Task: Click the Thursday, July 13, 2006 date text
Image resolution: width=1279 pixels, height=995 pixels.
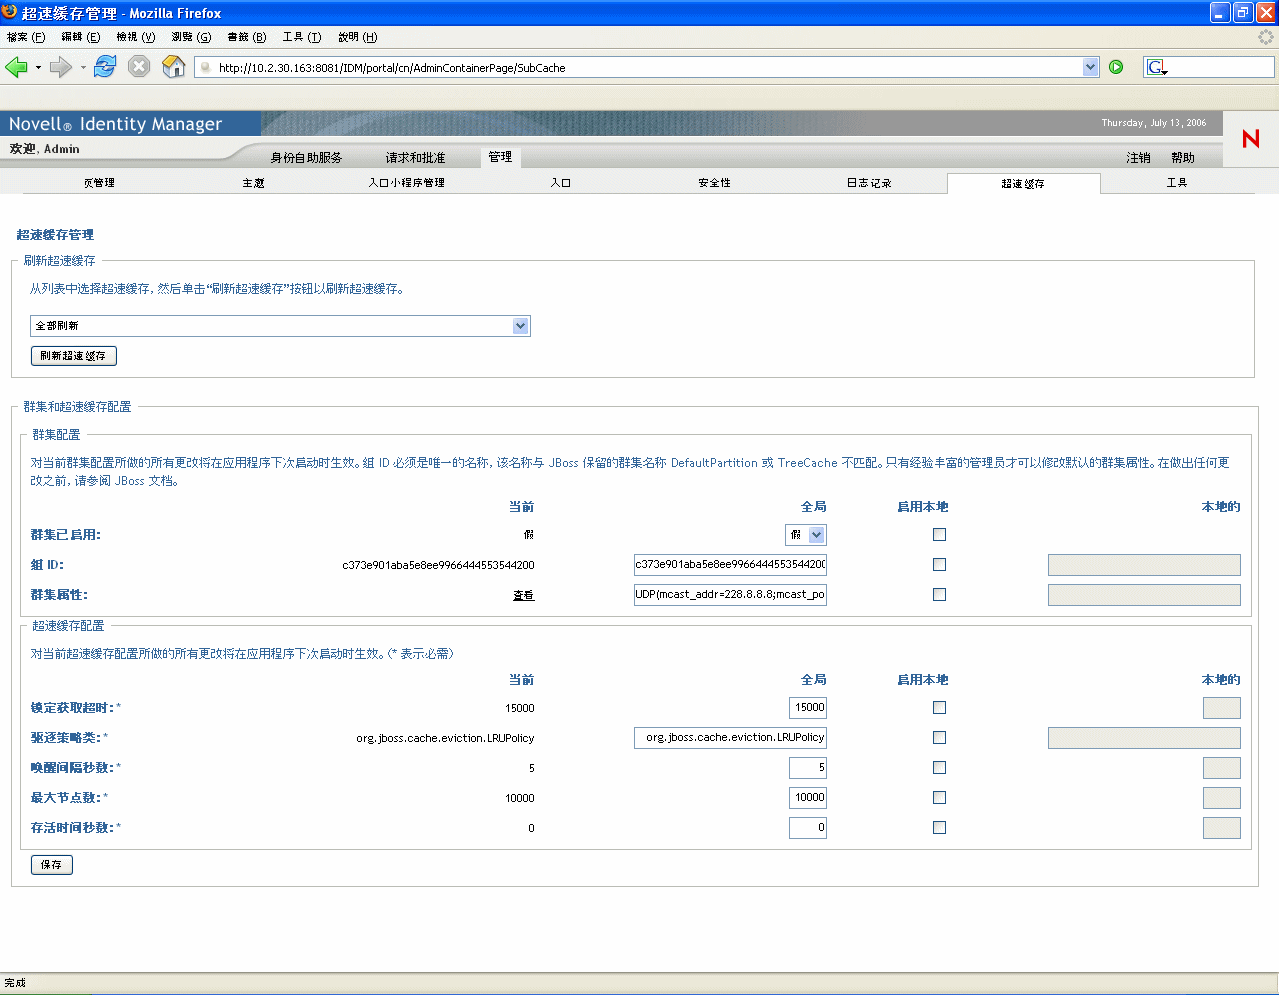Action: pos(1154,123)
